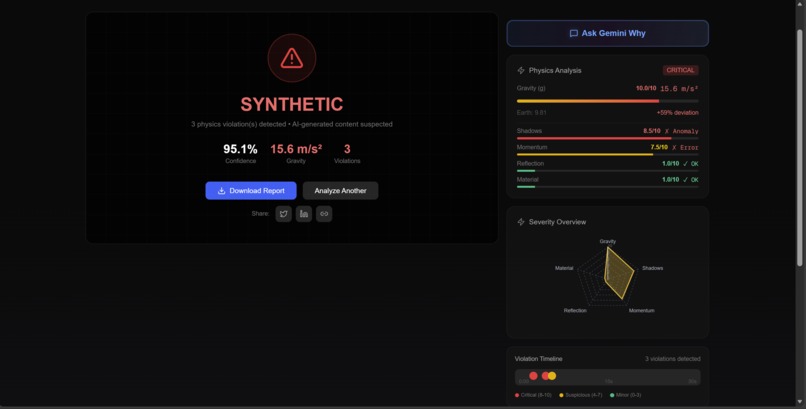The height and width of the screenshot is (409, 806).
Task: Click the Shadows X Anomaly status
Action: tap(682, 132)
